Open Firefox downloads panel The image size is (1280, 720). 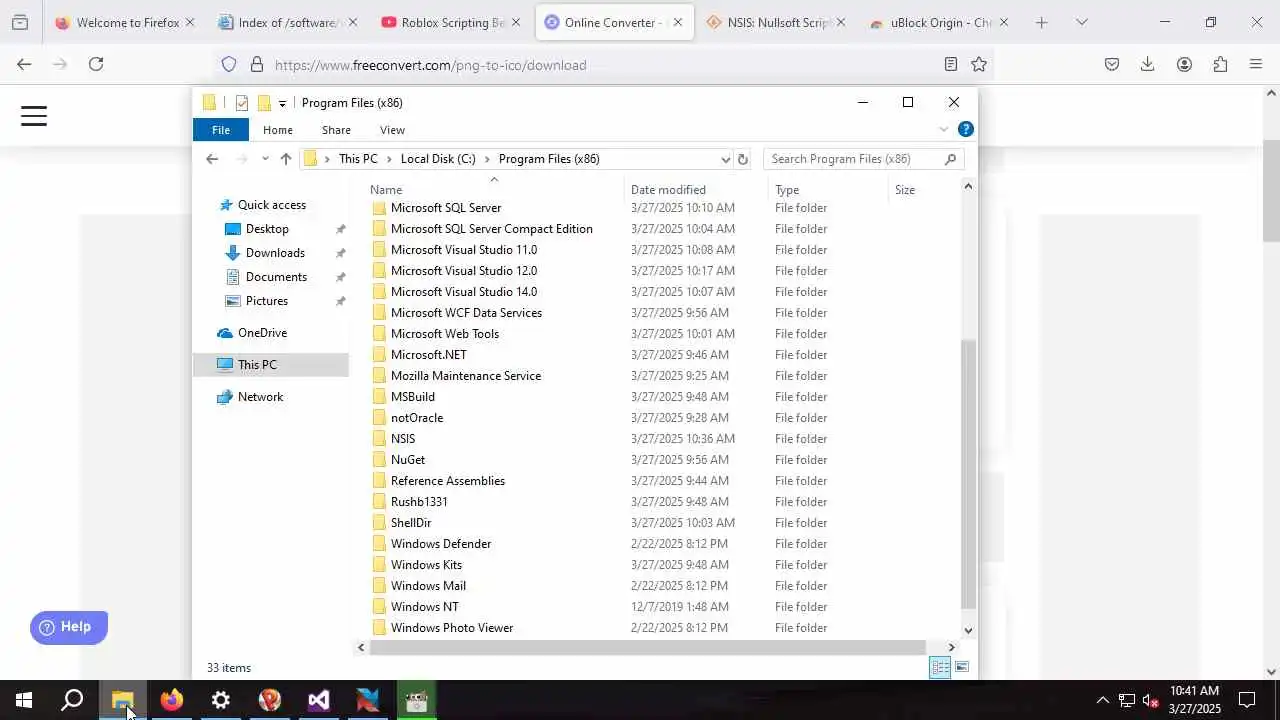click(1147, 64)
